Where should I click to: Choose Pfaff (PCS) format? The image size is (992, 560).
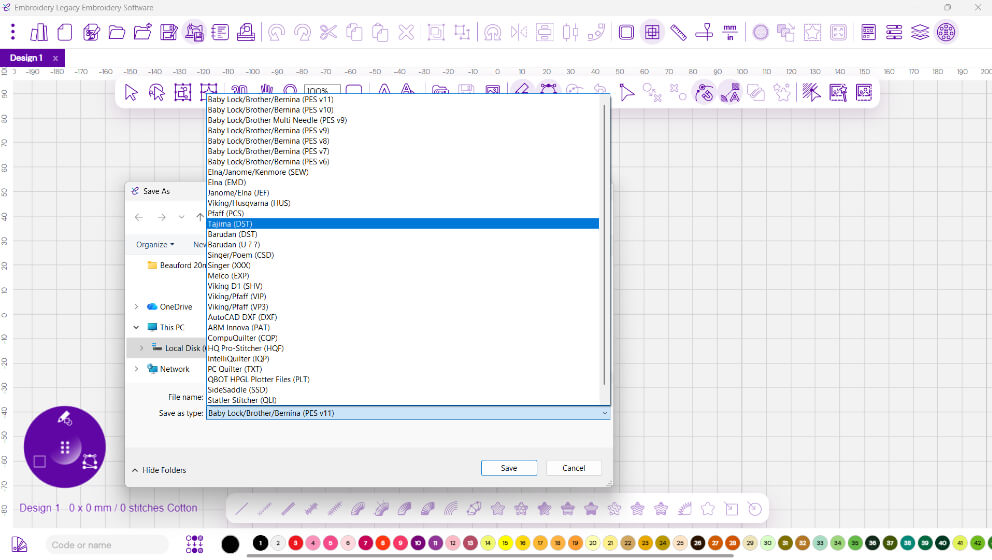click(402, 213)
